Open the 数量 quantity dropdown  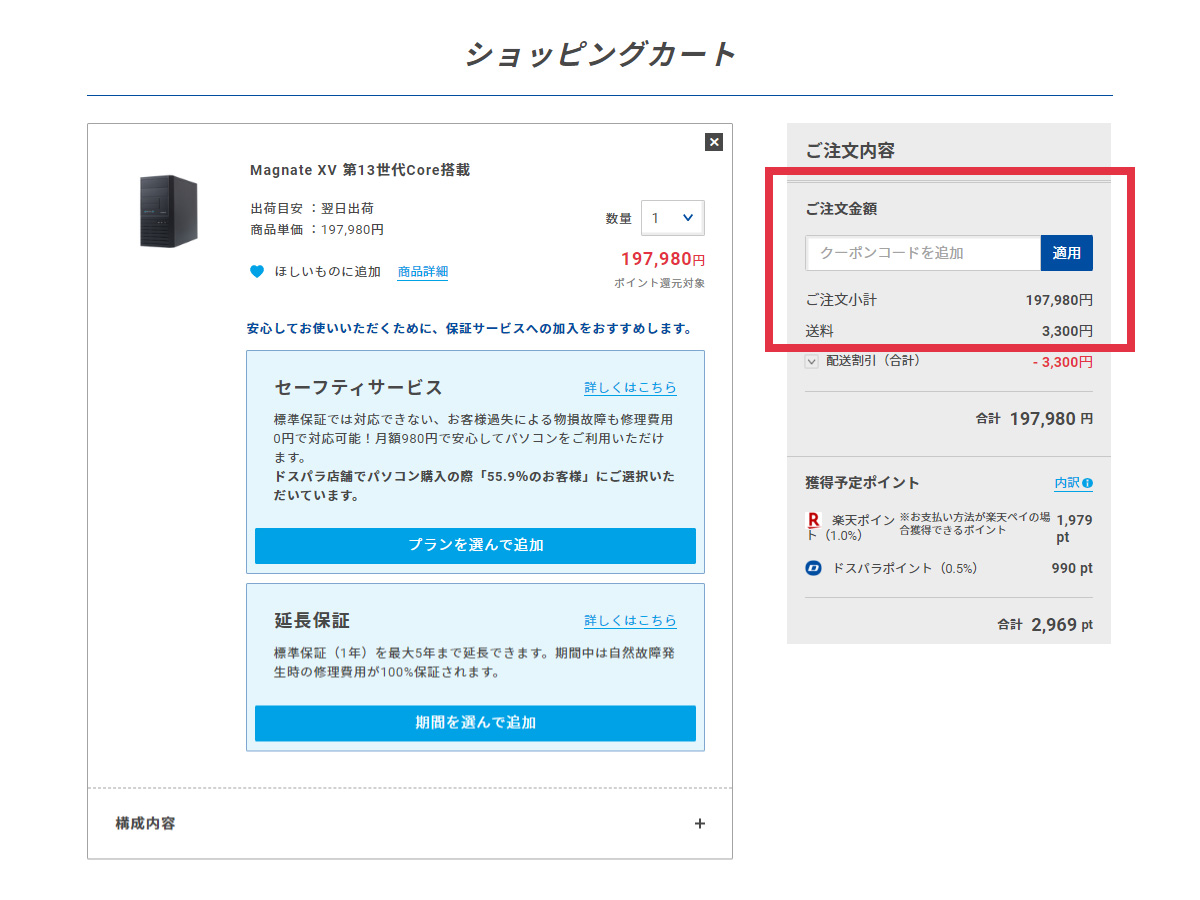(x=672, y=218)
